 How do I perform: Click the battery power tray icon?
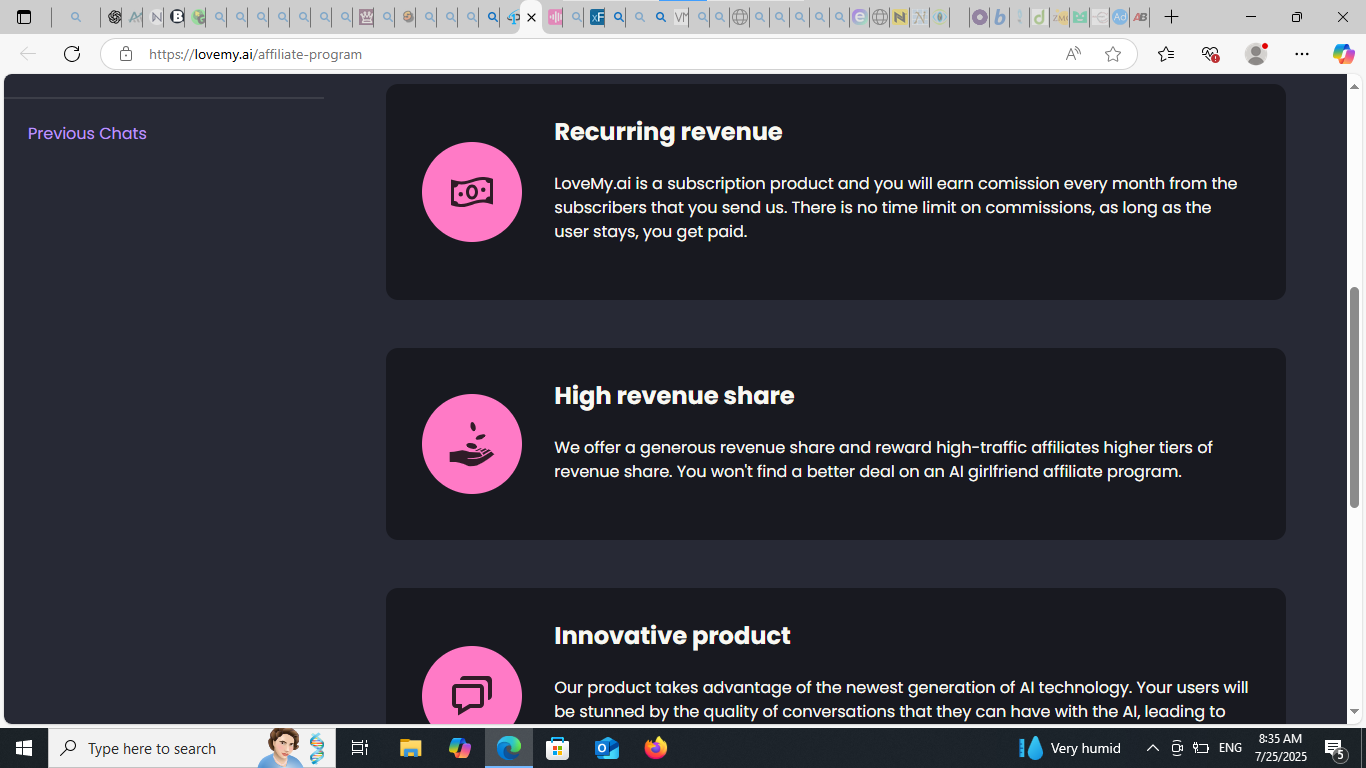(x=1201, y=748)
